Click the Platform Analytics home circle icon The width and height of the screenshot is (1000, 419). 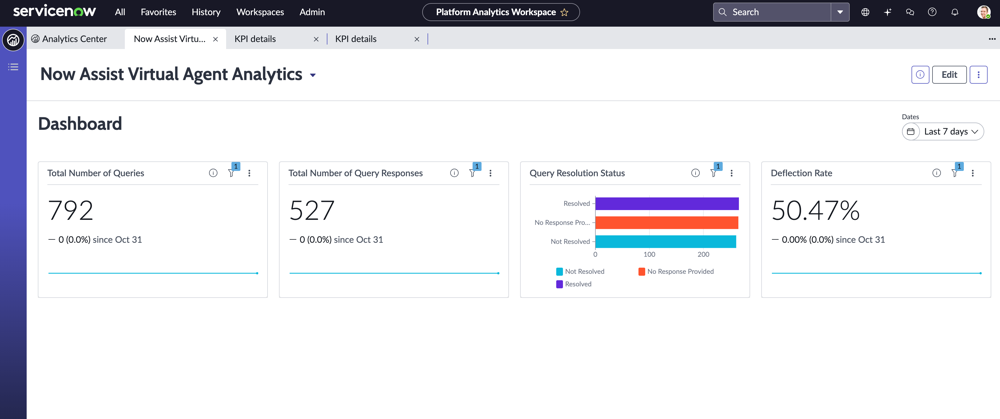click(13, 40)
